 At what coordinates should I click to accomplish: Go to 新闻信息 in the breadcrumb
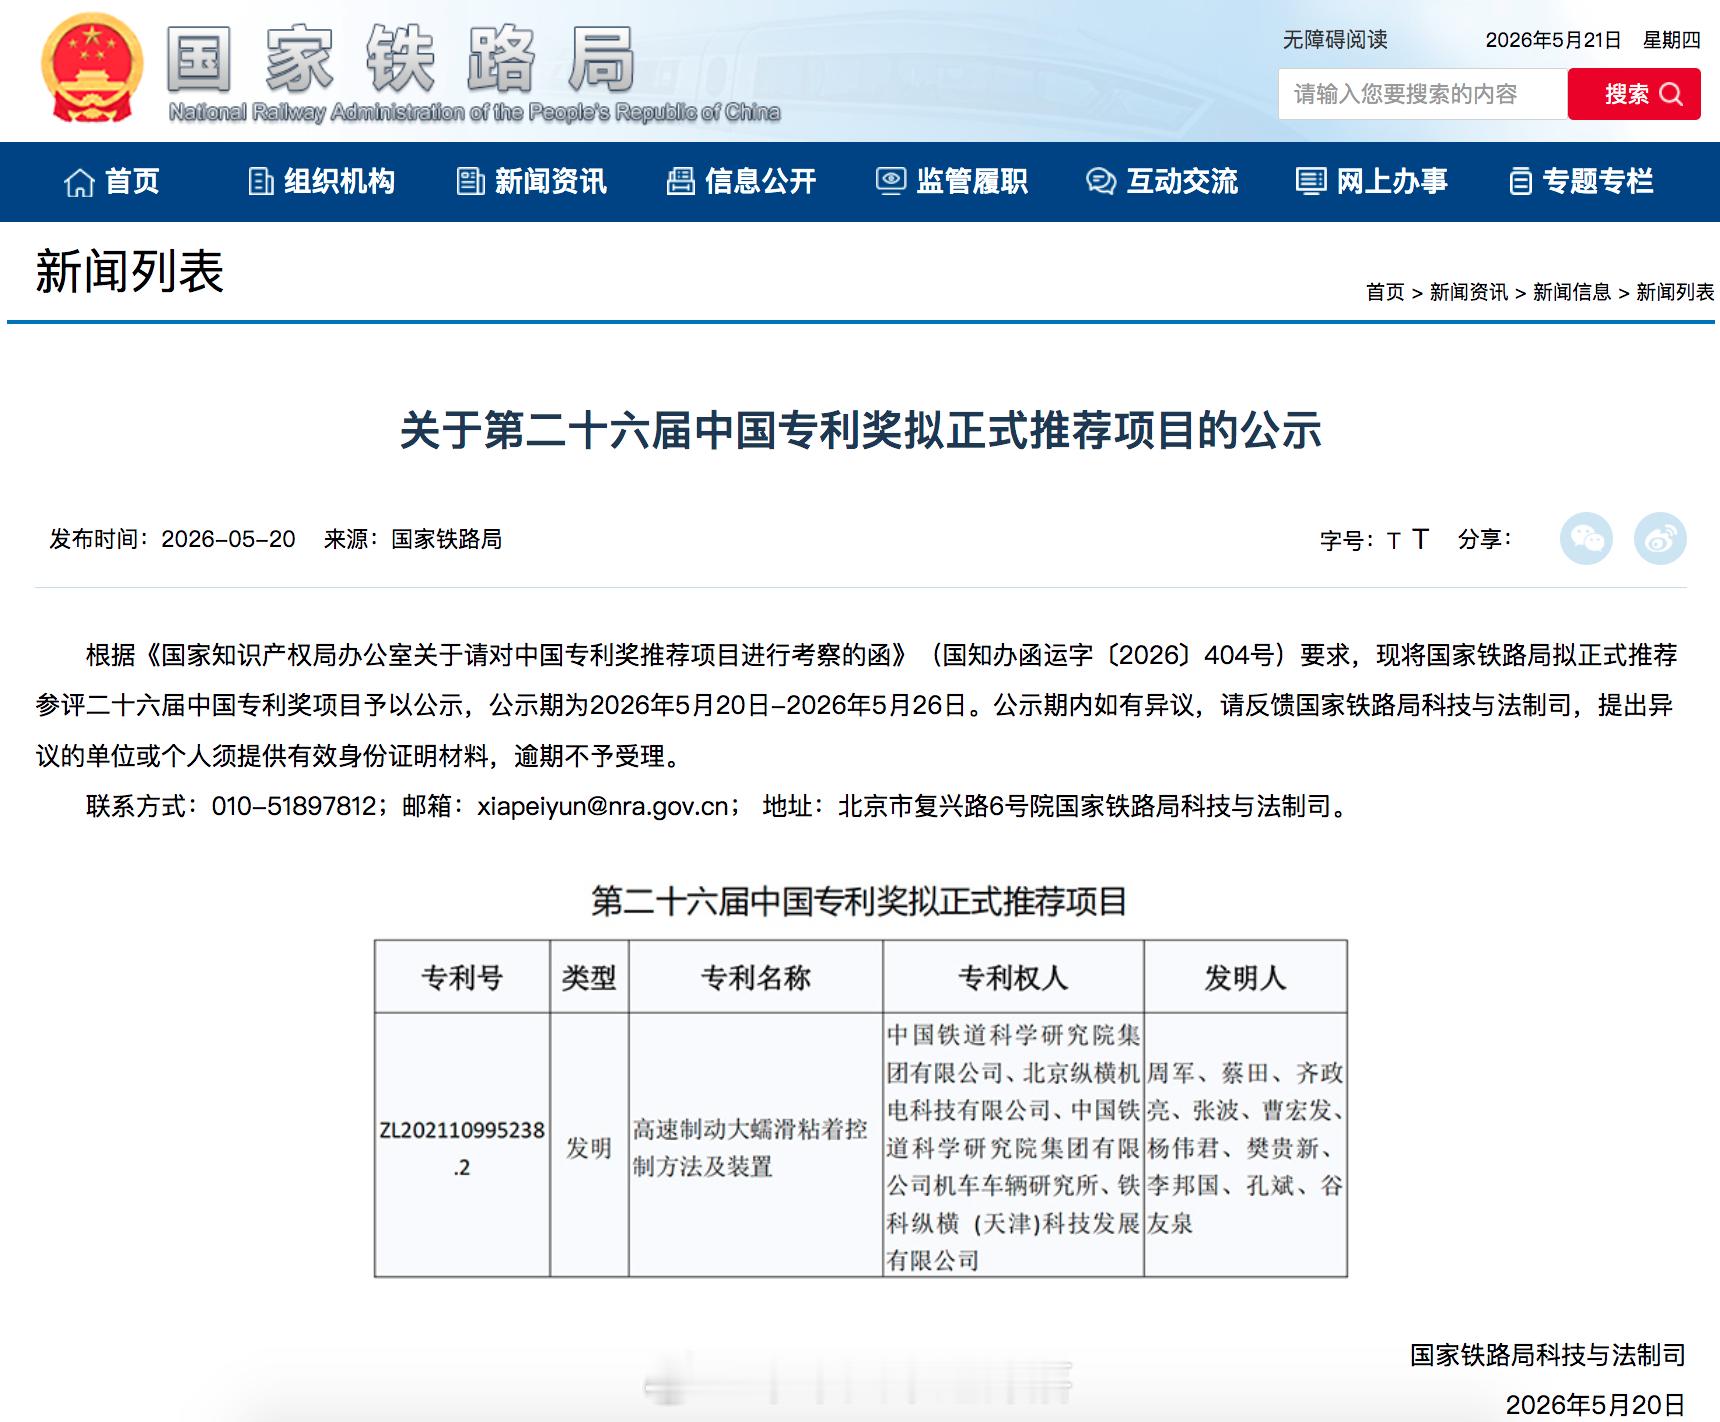pos(1571,292)
